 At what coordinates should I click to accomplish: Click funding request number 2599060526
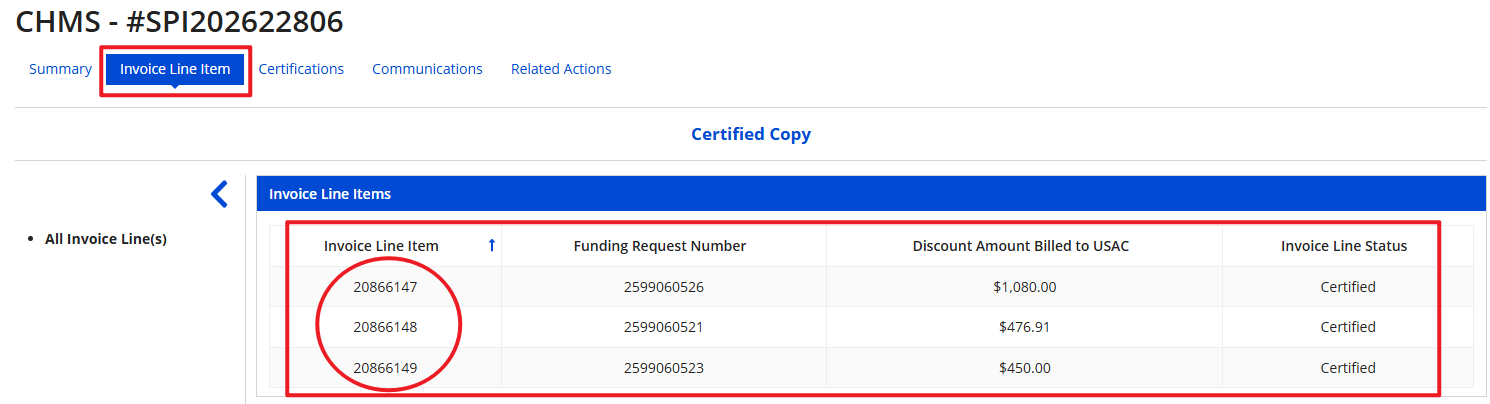(663, 287)
